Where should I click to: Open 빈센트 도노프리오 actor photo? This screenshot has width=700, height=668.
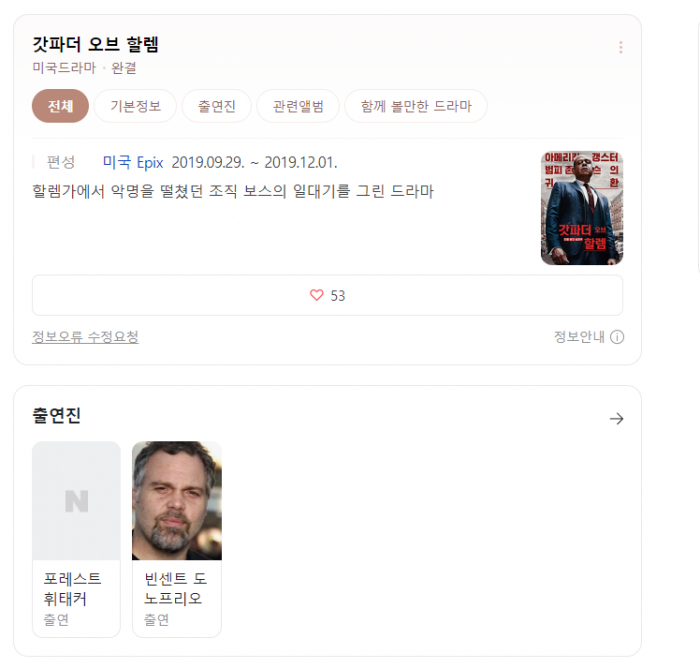177,501
